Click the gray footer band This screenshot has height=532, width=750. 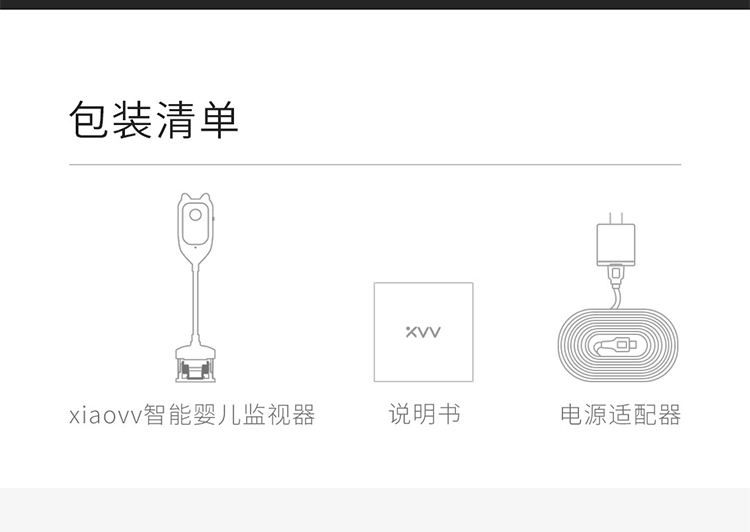pyautogui.click(x=375, y=510)
